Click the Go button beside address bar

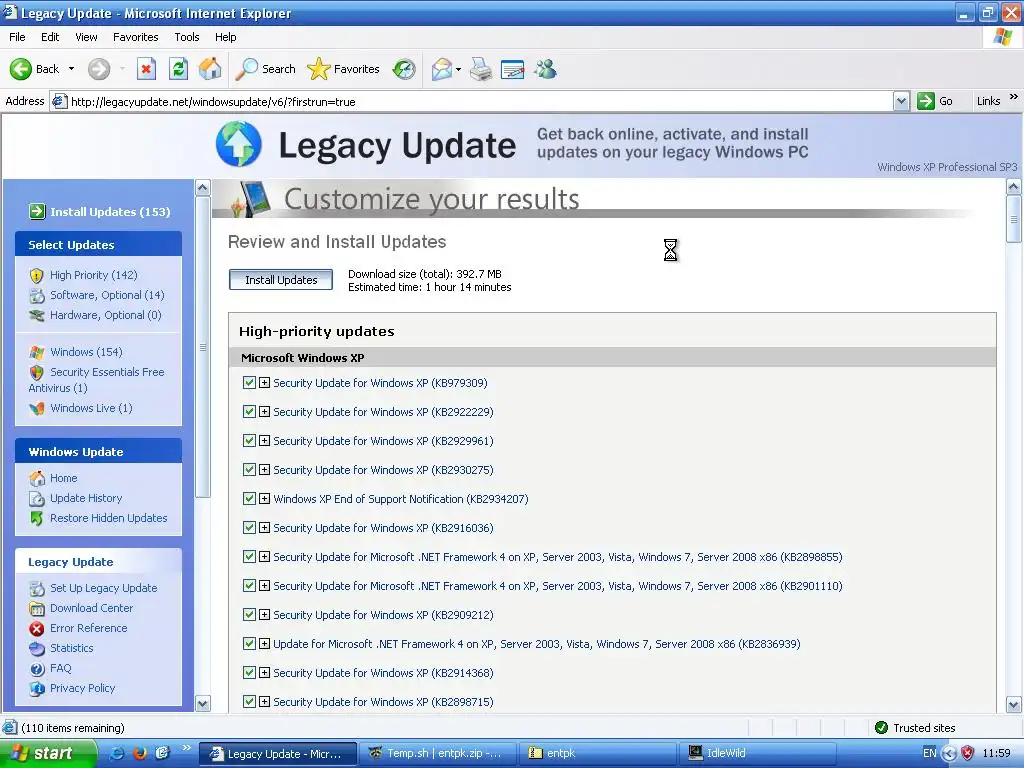pos(935,101)
